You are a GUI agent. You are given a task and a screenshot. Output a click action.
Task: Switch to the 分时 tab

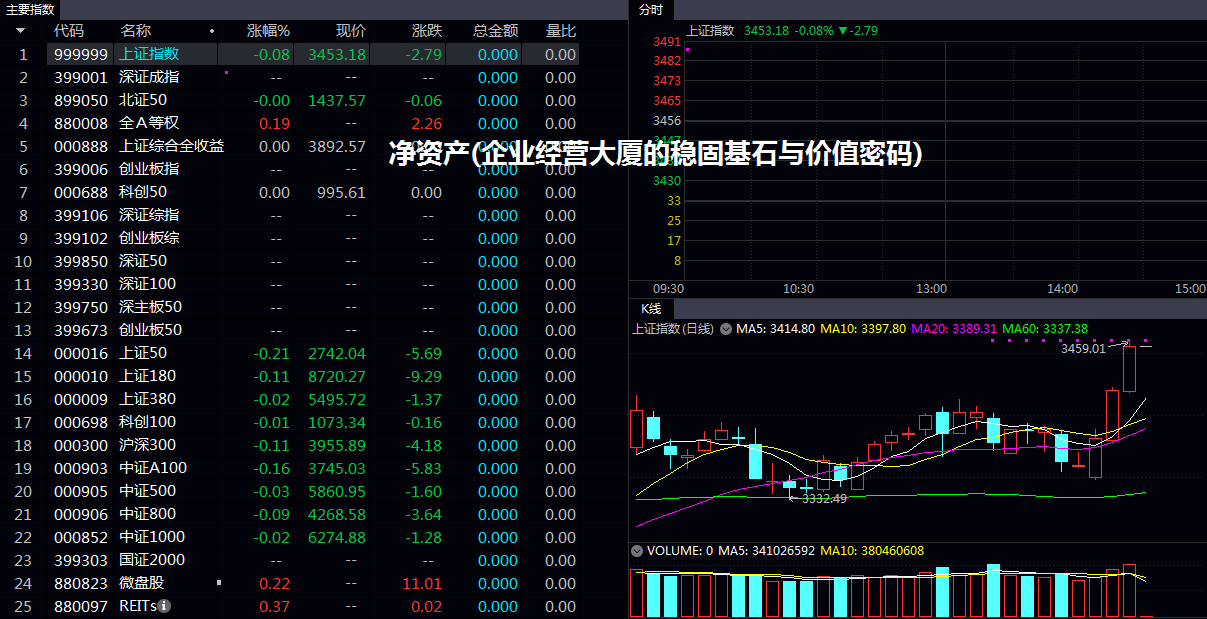coord(650,9)
